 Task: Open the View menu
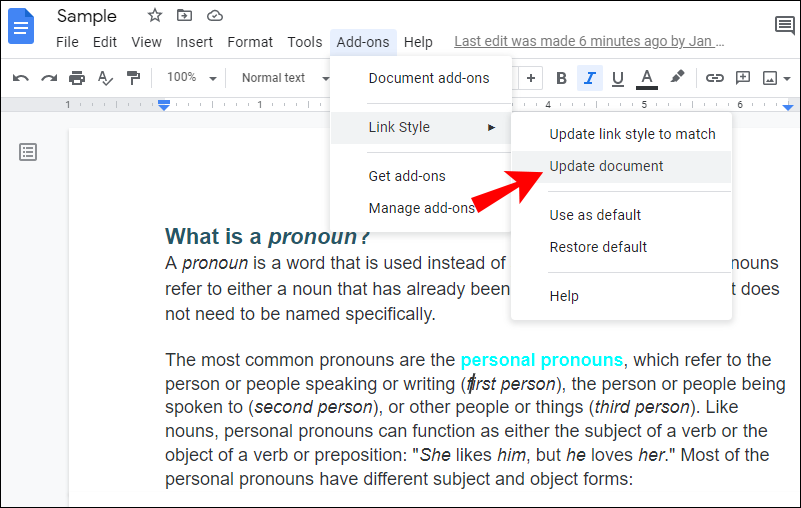point(146,42)
